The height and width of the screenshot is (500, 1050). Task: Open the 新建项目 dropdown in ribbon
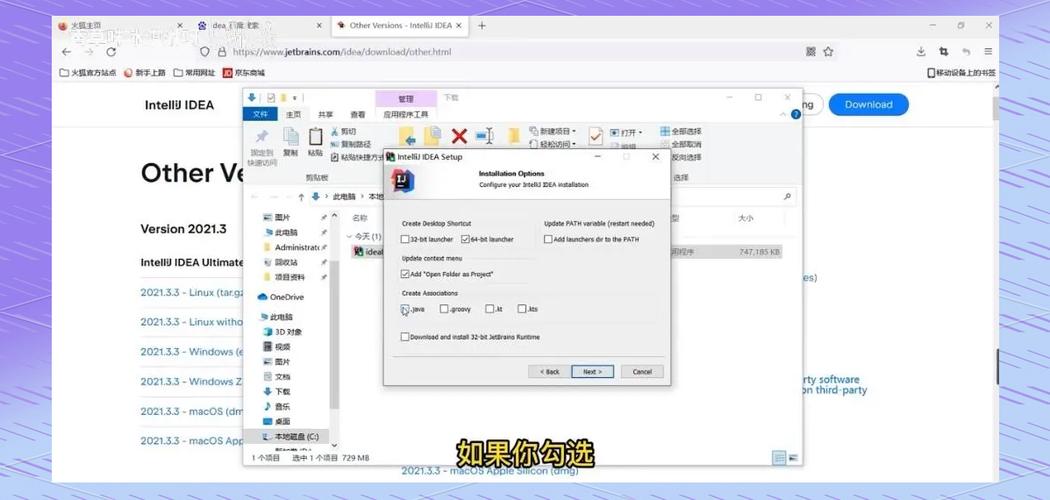tap(553, 131)
